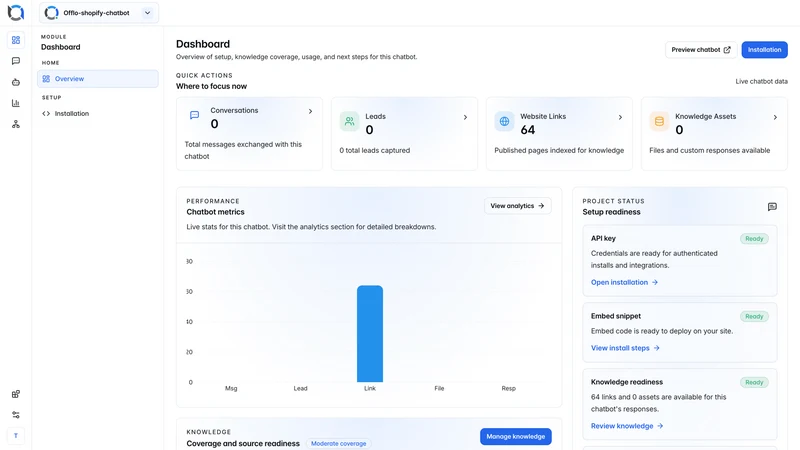The height and width of the screenshot is (450, 800).
Task: Select Overview in the Home menu
Action: pos(97,79)
